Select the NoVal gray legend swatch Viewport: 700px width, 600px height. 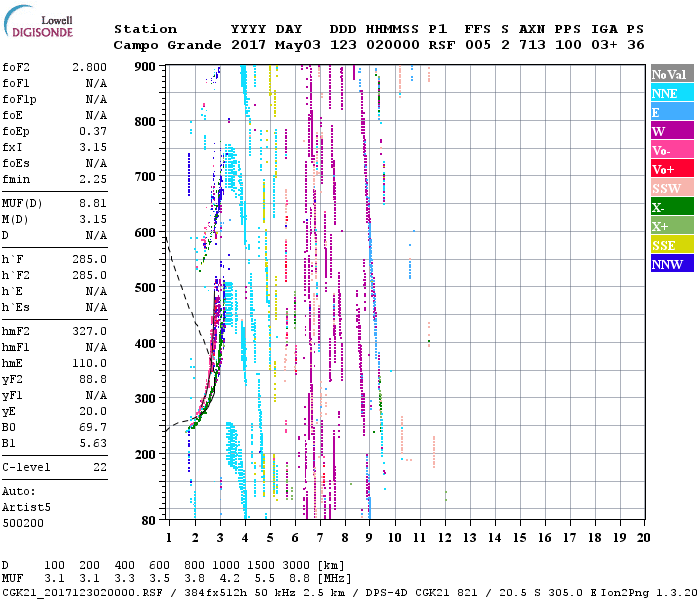672,74
